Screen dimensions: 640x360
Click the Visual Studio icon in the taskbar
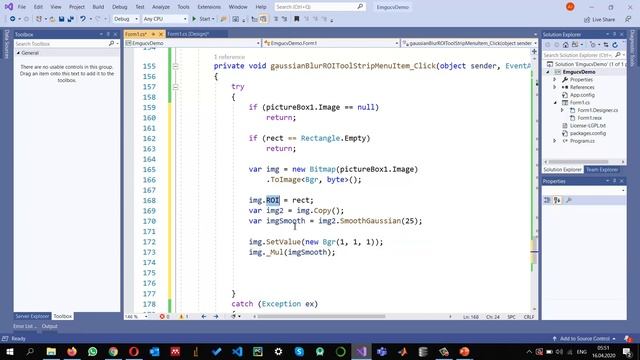(x=361, y=351)
